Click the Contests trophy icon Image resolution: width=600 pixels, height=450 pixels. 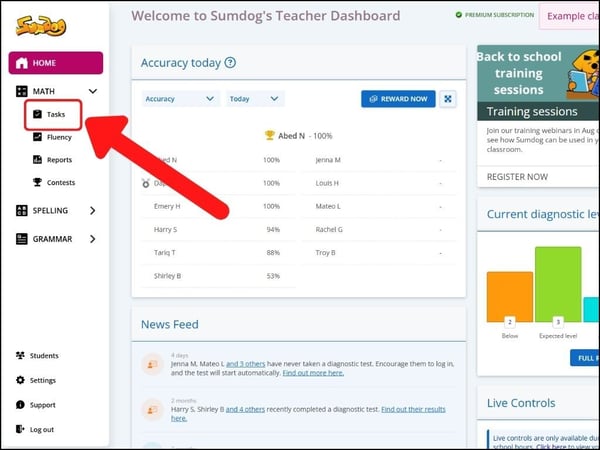tap(37, 182)
